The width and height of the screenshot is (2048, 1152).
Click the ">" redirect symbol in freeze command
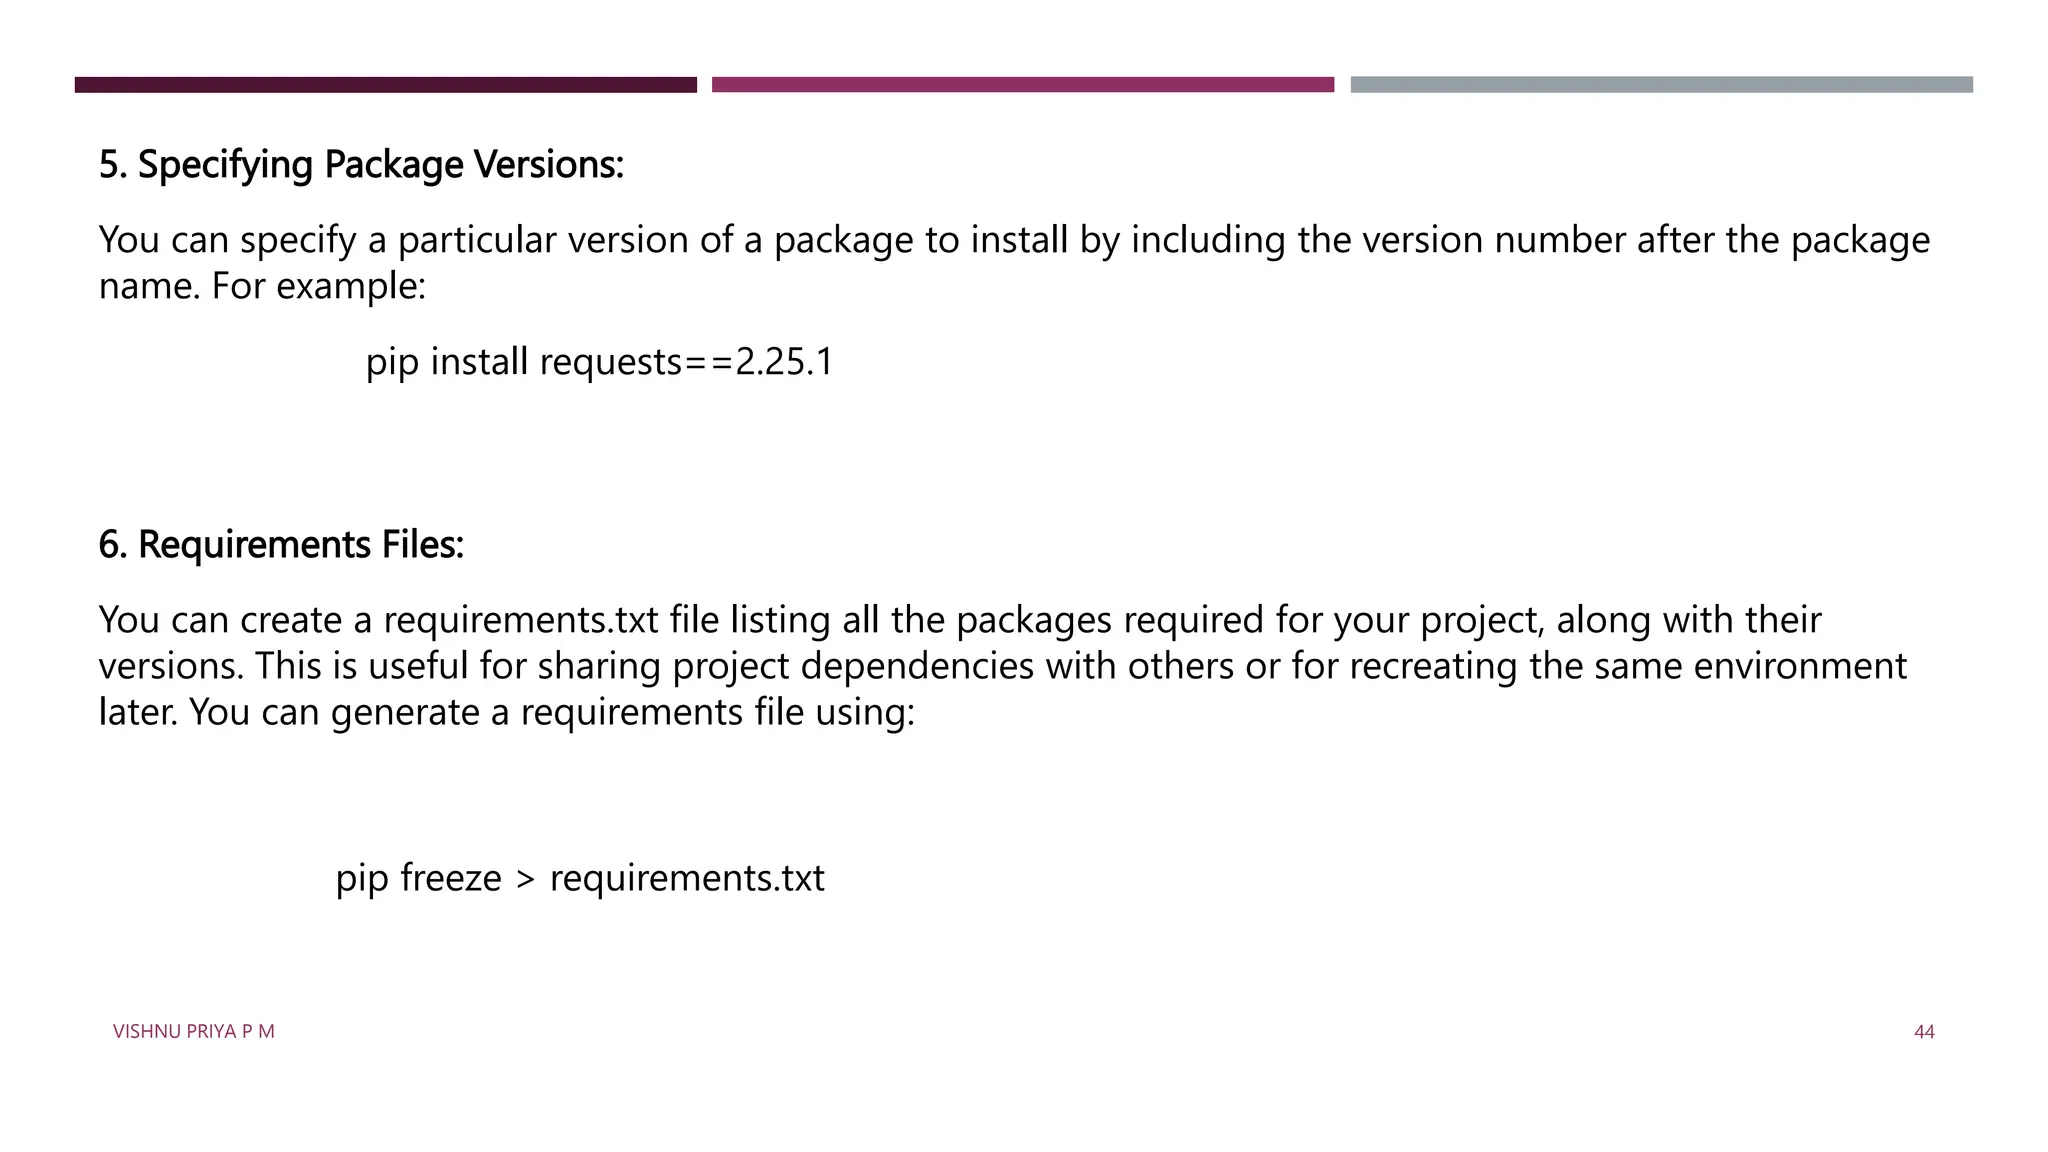pyautogui.click(x=525, y=879)
